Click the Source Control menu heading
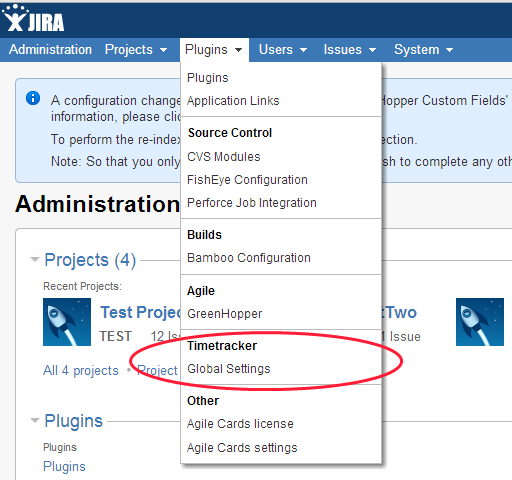 pyautogui.click(x=230, y=133)
